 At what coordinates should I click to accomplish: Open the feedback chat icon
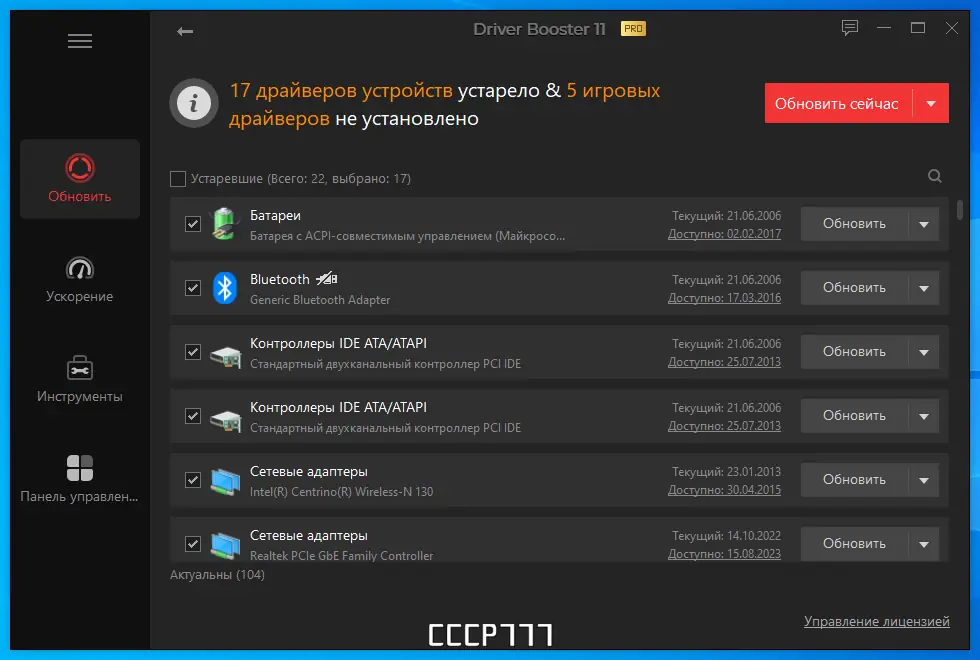849,28
